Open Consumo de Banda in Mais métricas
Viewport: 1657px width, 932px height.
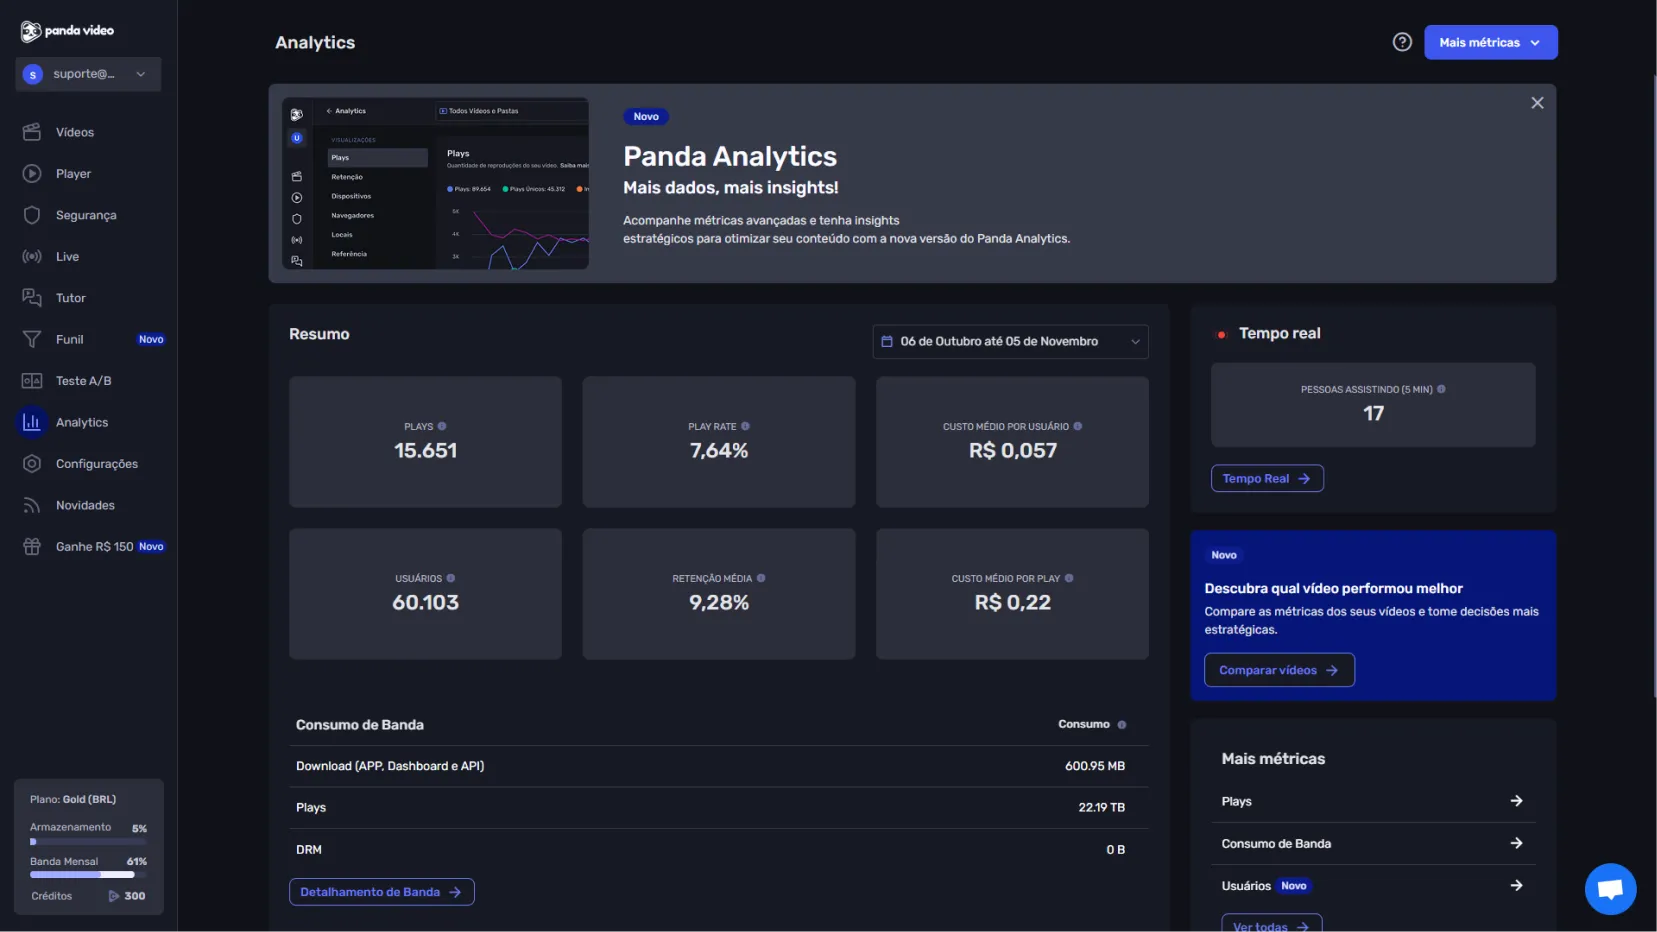pos(1372,844)
